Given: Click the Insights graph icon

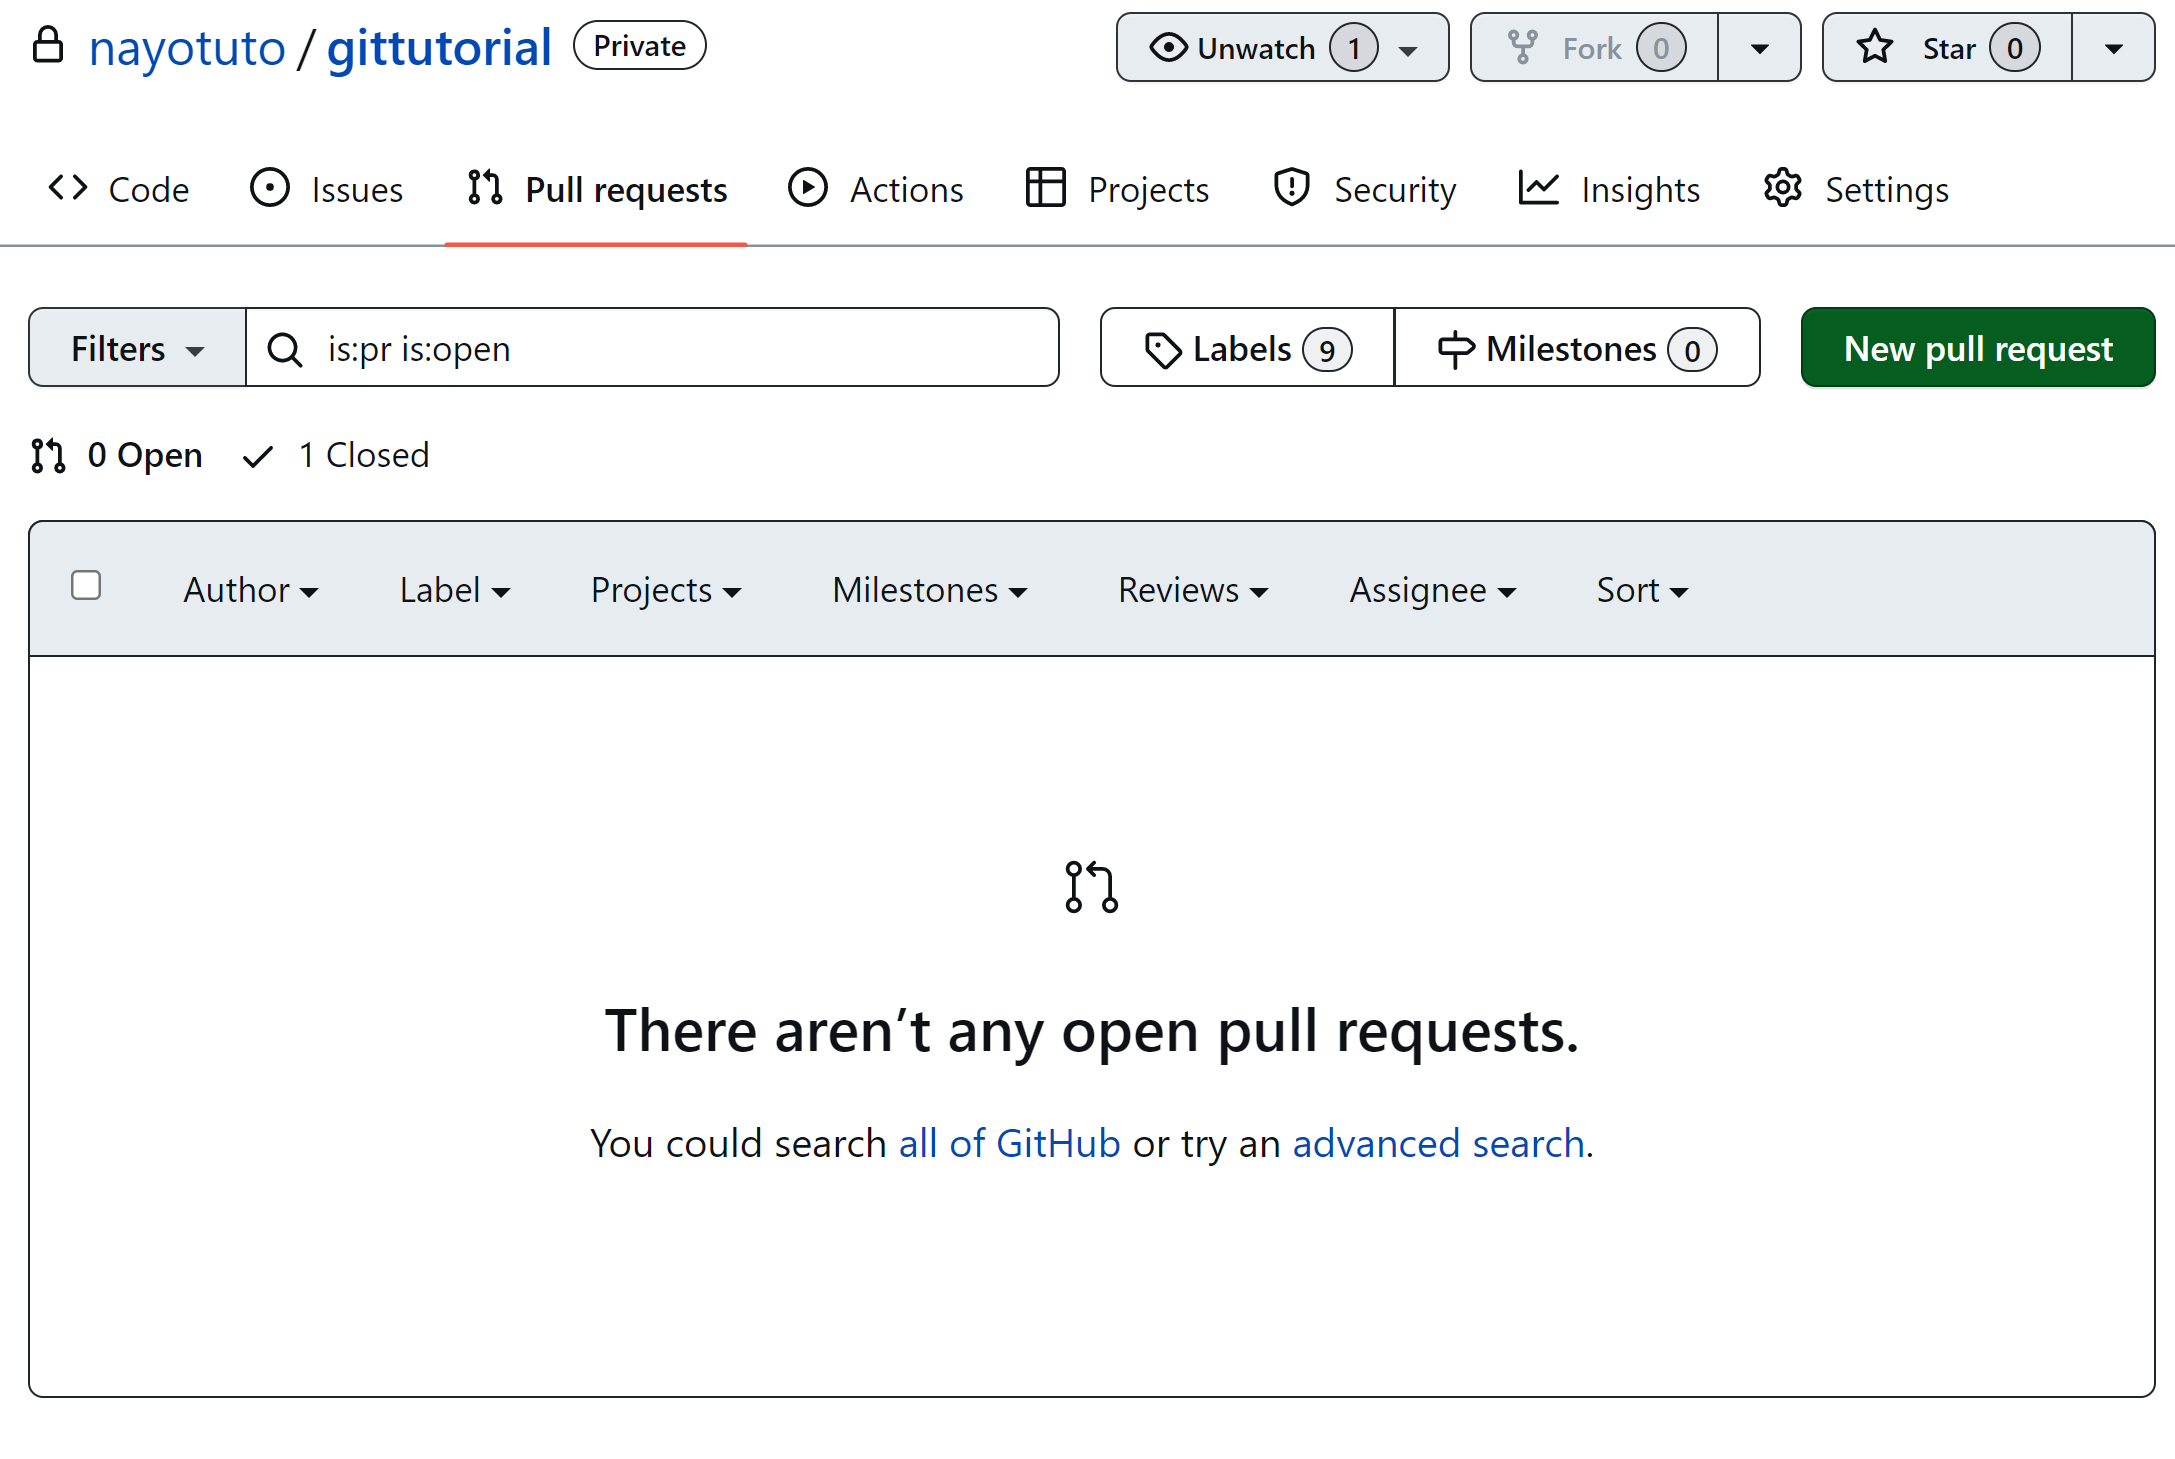Looking at the screenshot, I should click(x=1539, y=188).
